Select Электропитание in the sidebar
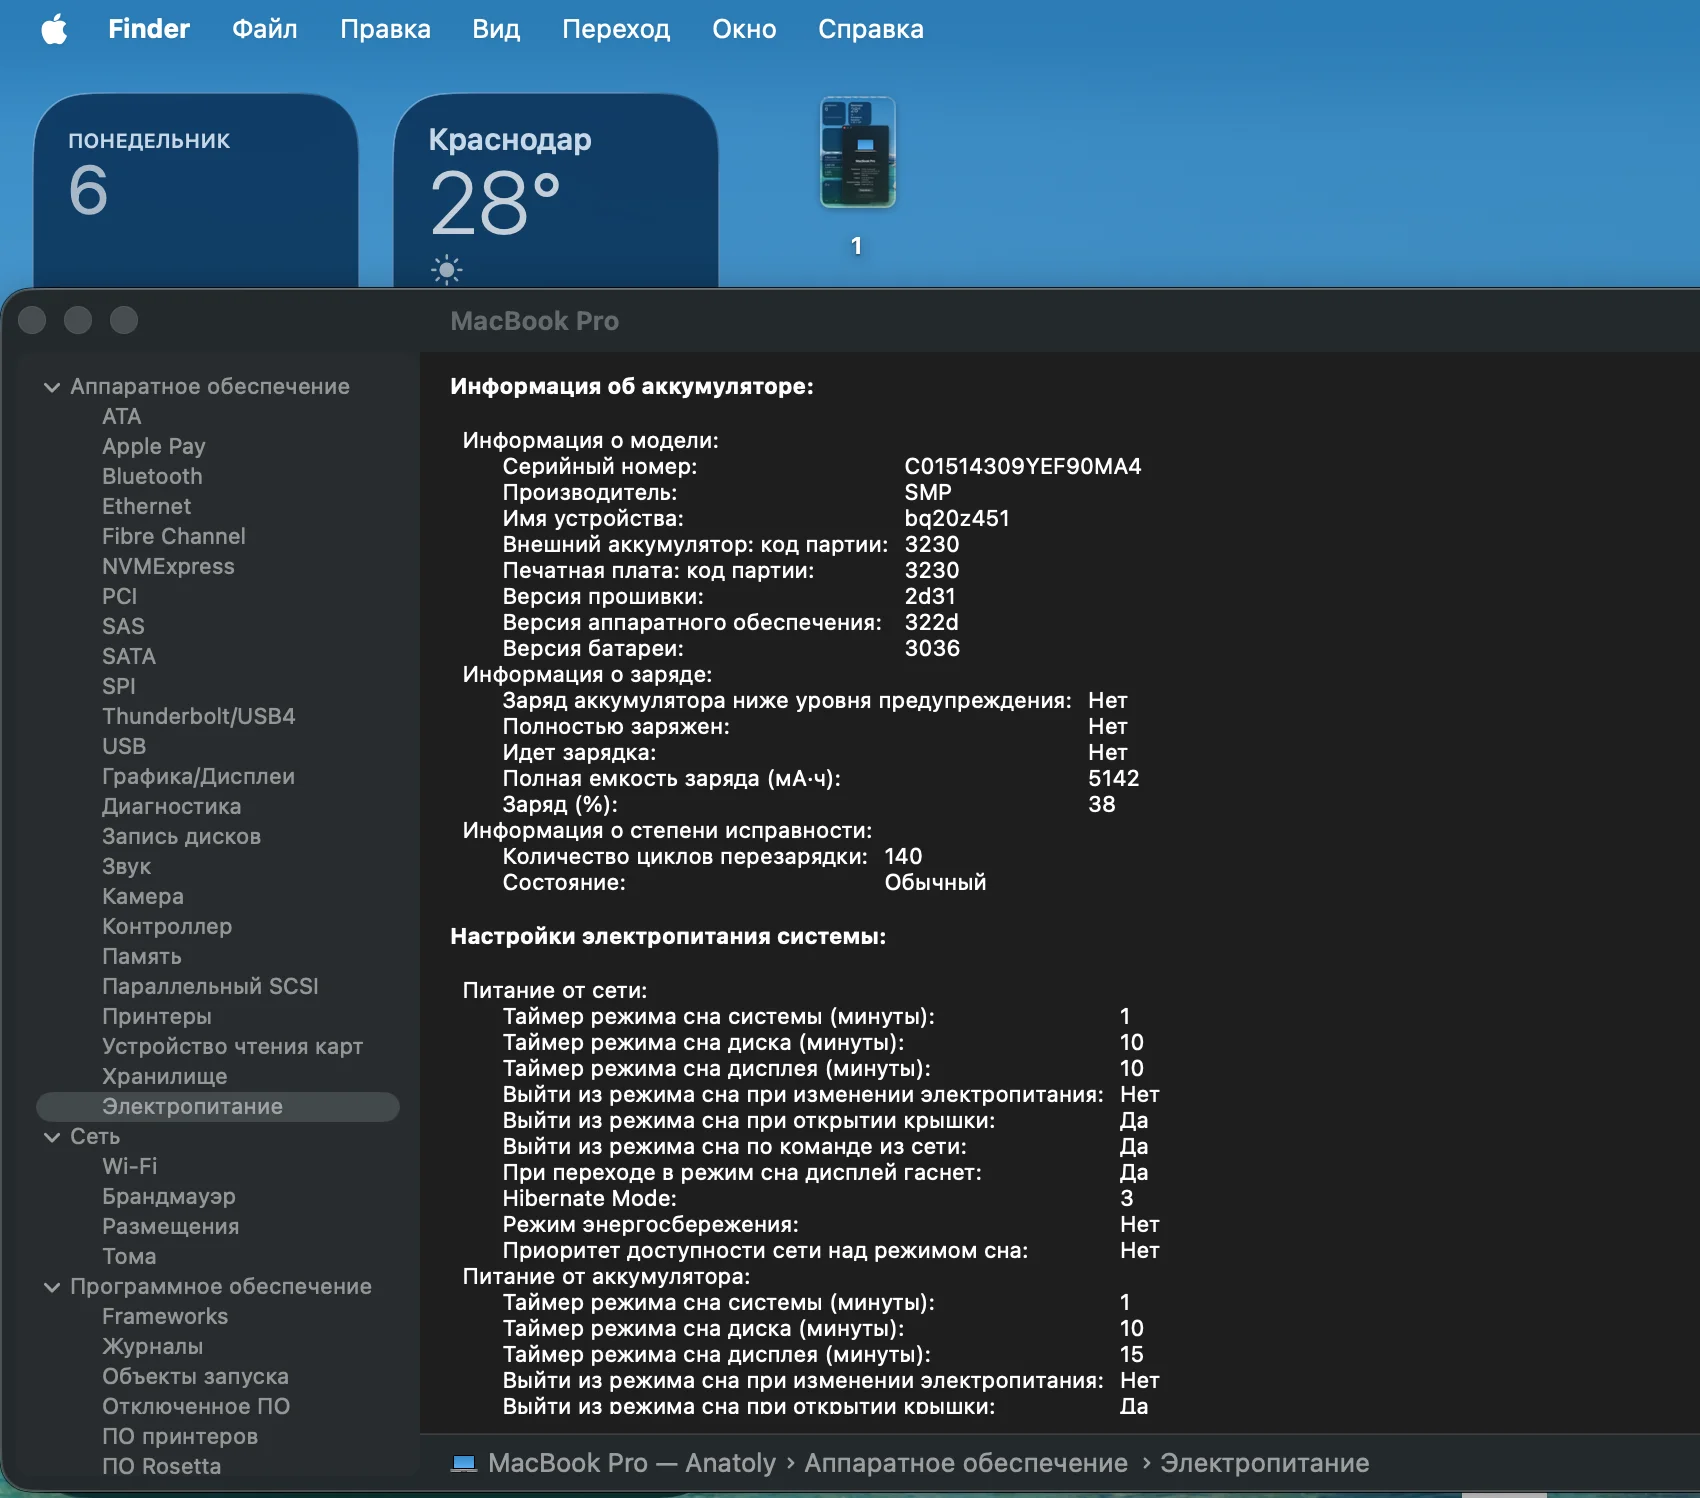 point(218,1107)
